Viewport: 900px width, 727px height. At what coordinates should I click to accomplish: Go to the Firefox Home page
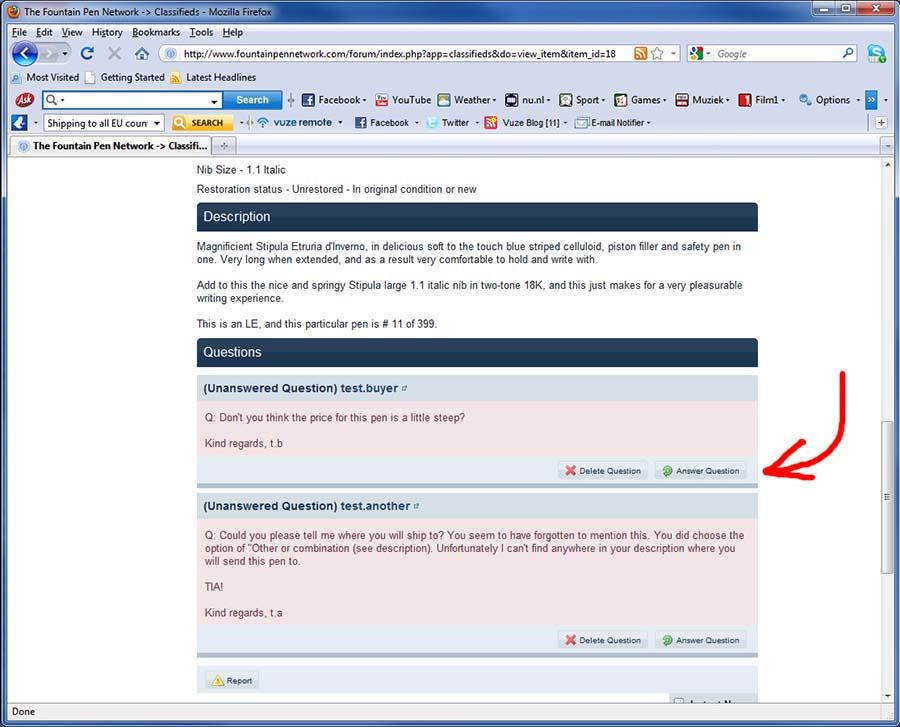click(141, 53)
